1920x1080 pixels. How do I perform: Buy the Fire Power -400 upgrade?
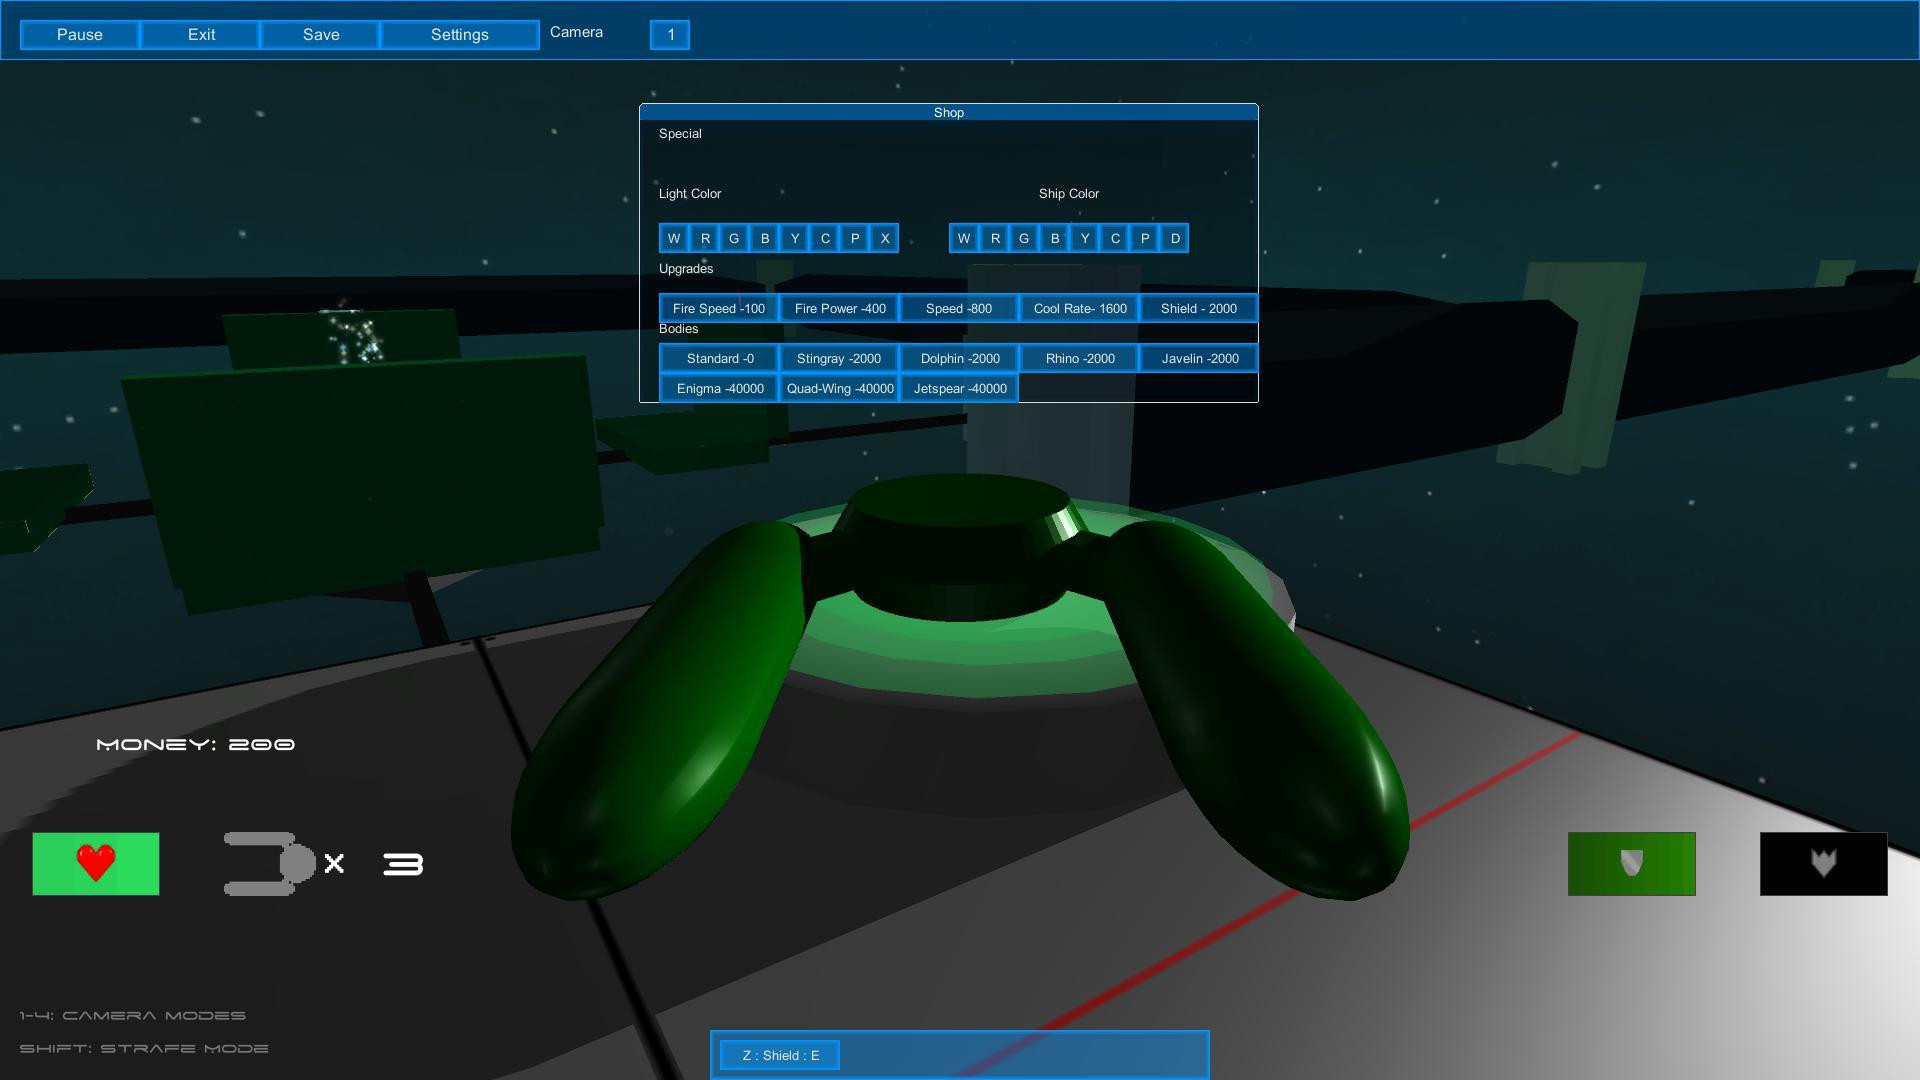(x=840, y=308)
